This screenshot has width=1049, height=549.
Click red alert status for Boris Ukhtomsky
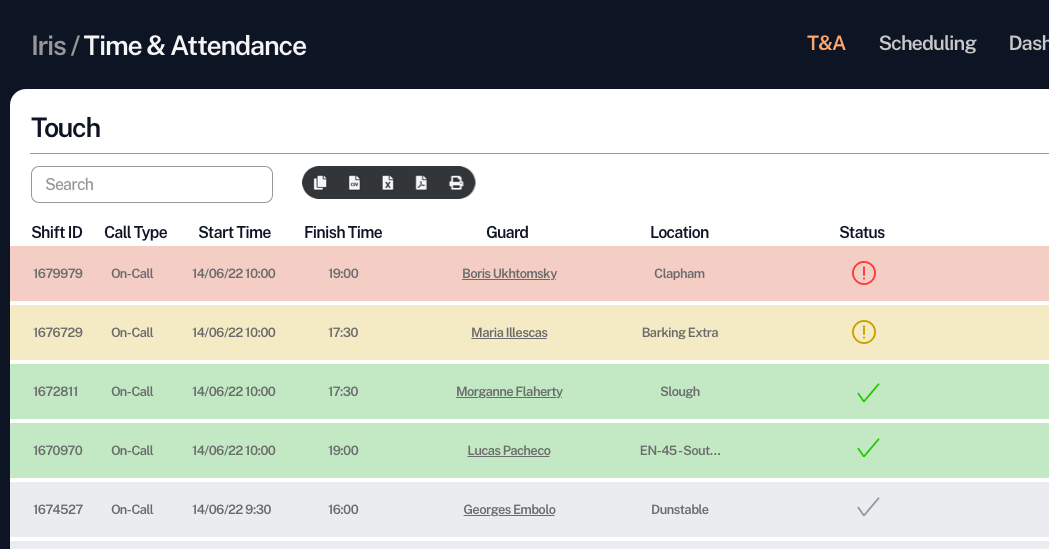click(x=864, y=273)
